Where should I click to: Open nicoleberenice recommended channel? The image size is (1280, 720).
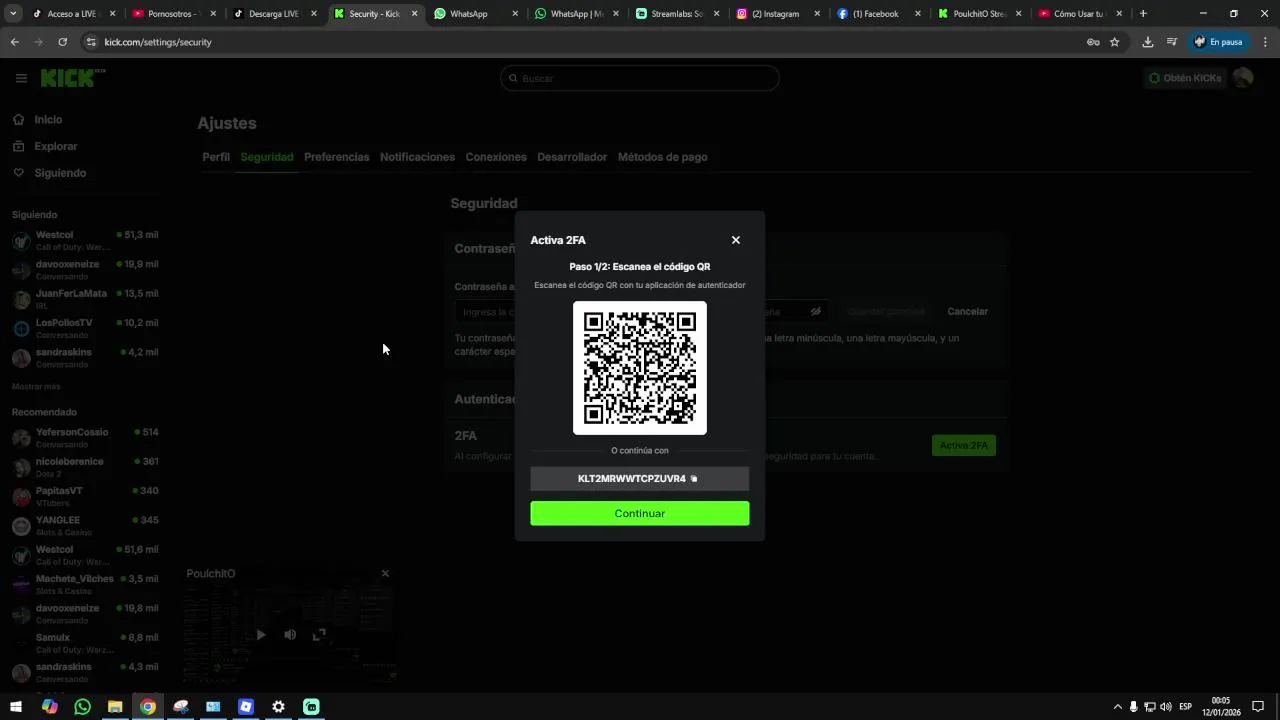click(x=85, y=467)
